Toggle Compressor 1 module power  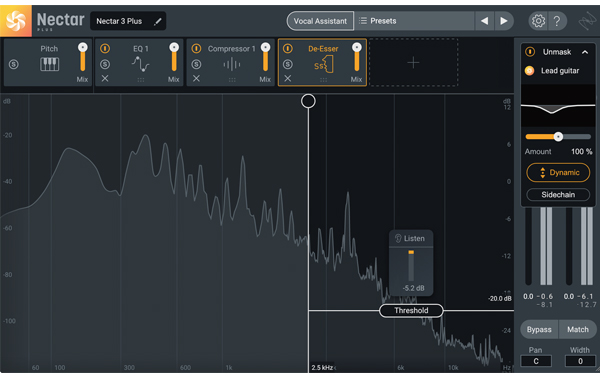[x=196, y=49]
